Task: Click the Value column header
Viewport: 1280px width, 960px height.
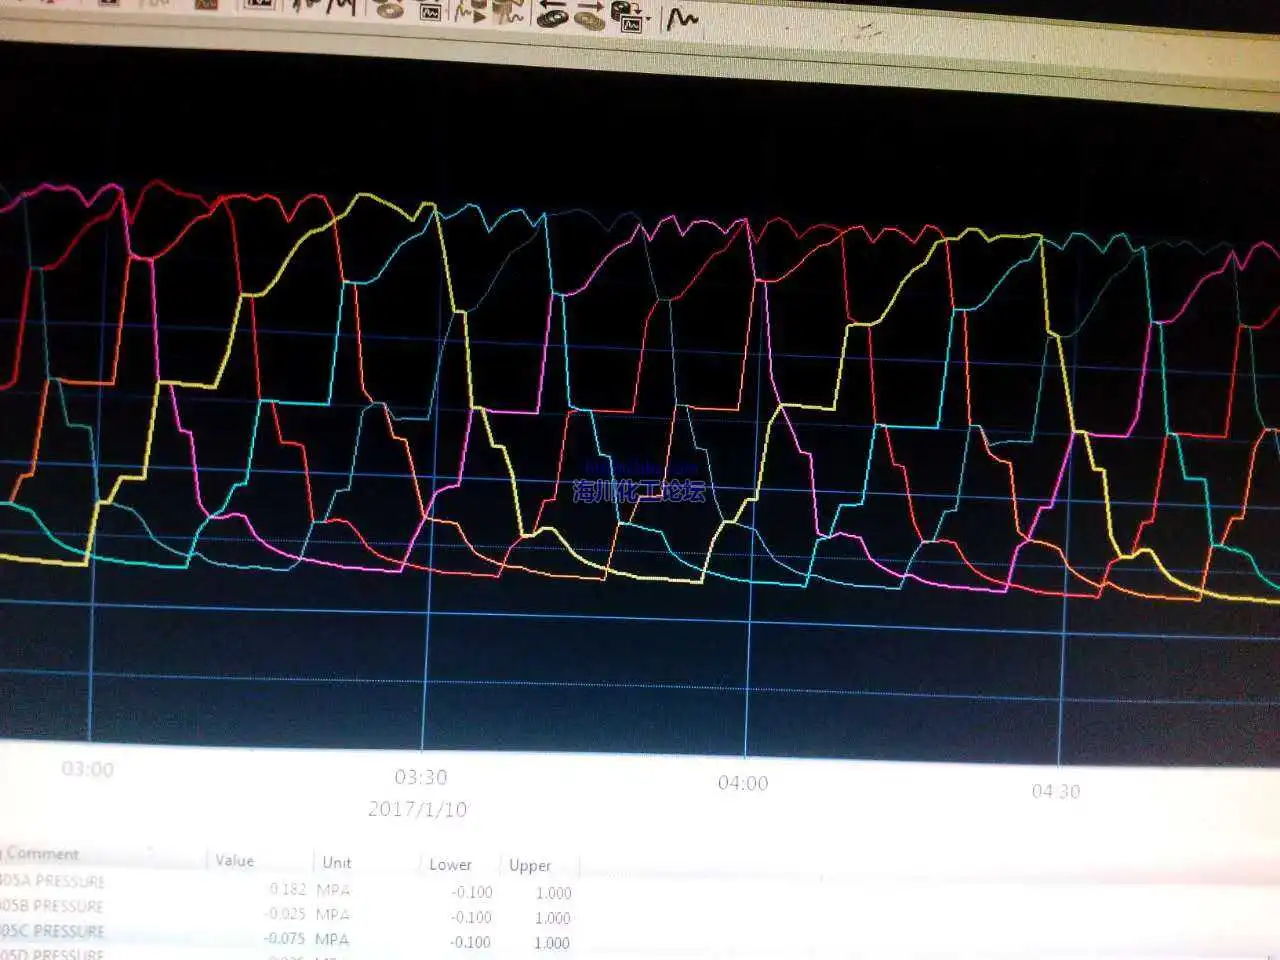Action: coord(235,860)
